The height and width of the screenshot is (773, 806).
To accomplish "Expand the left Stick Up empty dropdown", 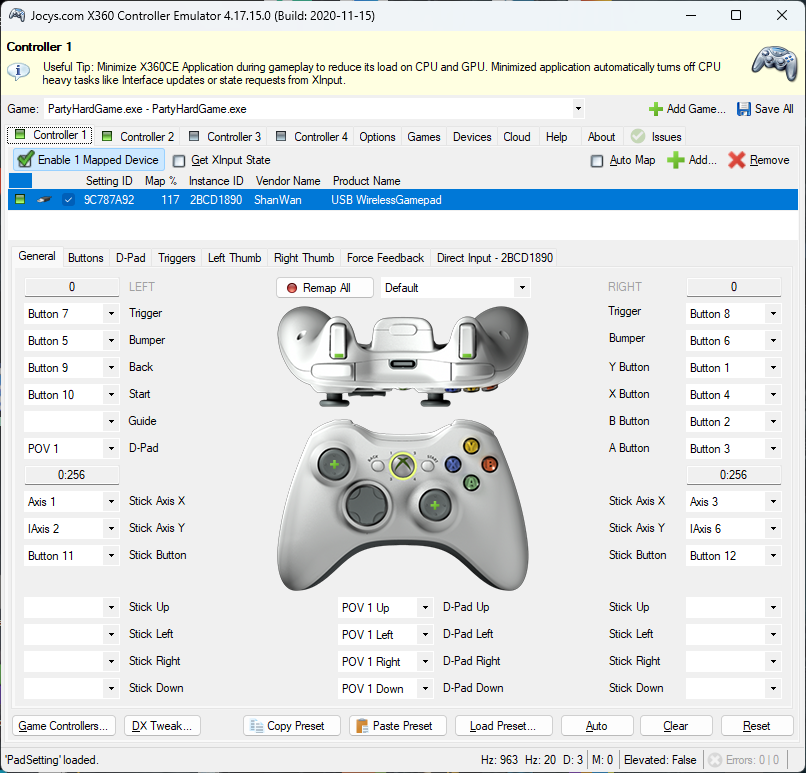I will click(111, 608).
